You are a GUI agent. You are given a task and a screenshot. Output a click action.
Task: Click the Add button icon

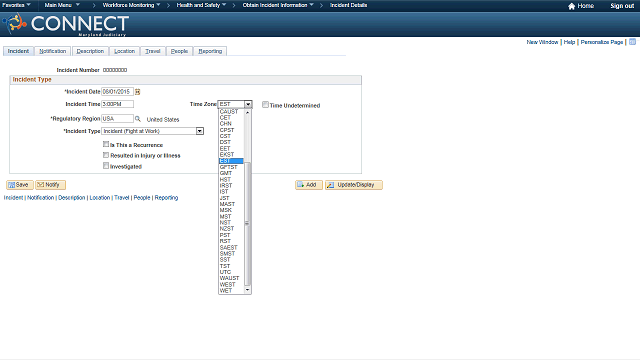300,185
